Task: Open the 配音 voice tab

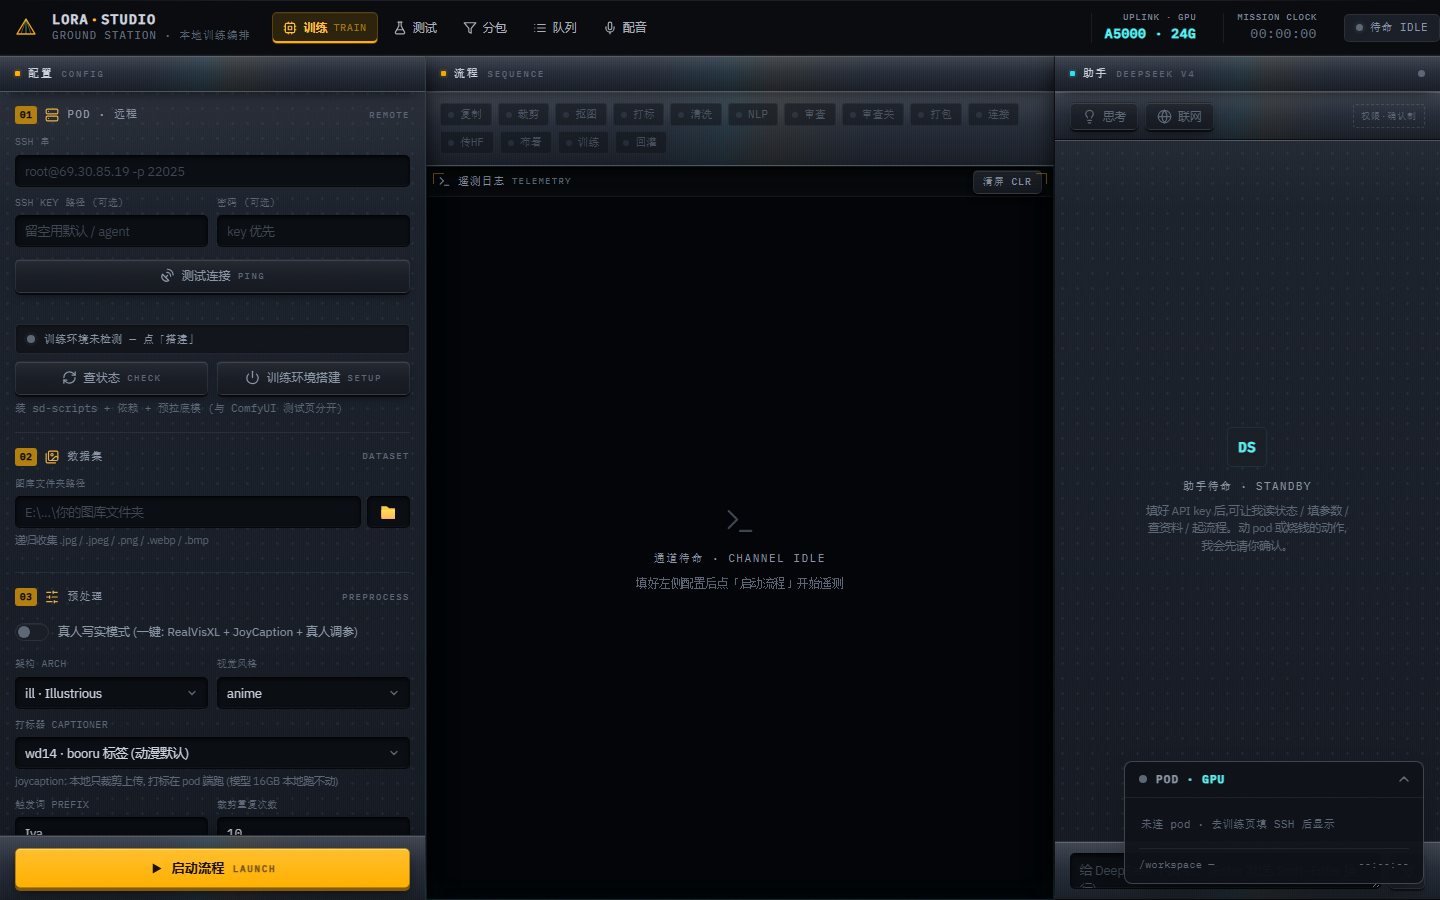Action: click(x=625, y=28)
